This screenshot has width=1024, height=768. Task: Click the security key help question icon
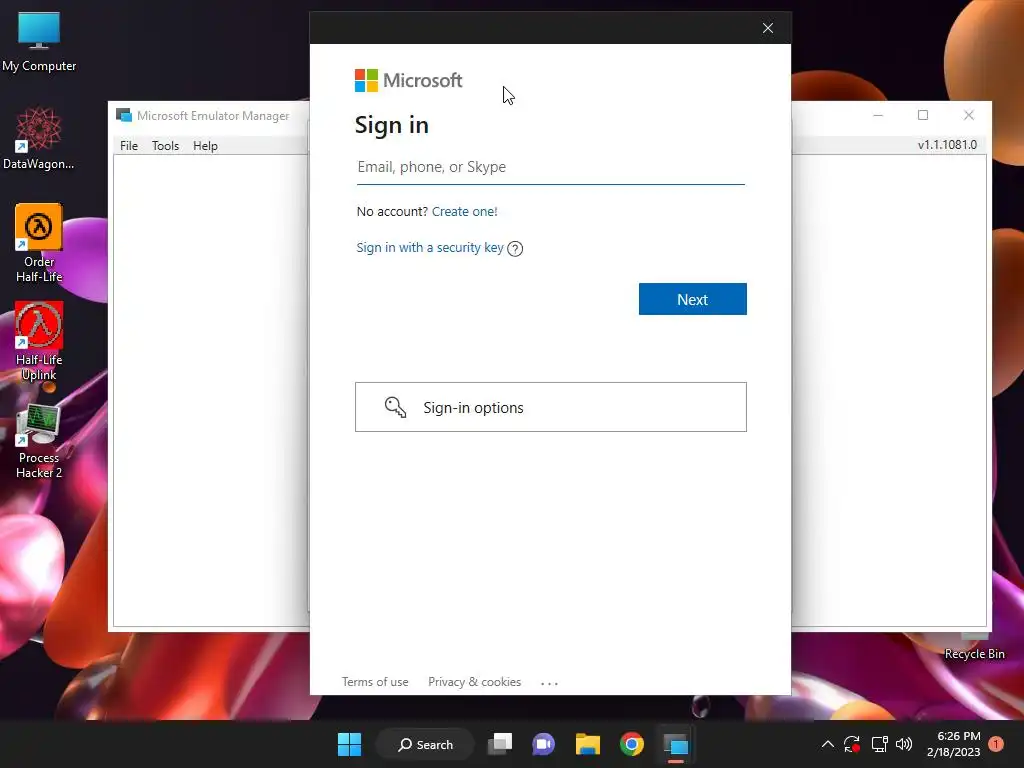pyautogui.click(x=515, y=249)
